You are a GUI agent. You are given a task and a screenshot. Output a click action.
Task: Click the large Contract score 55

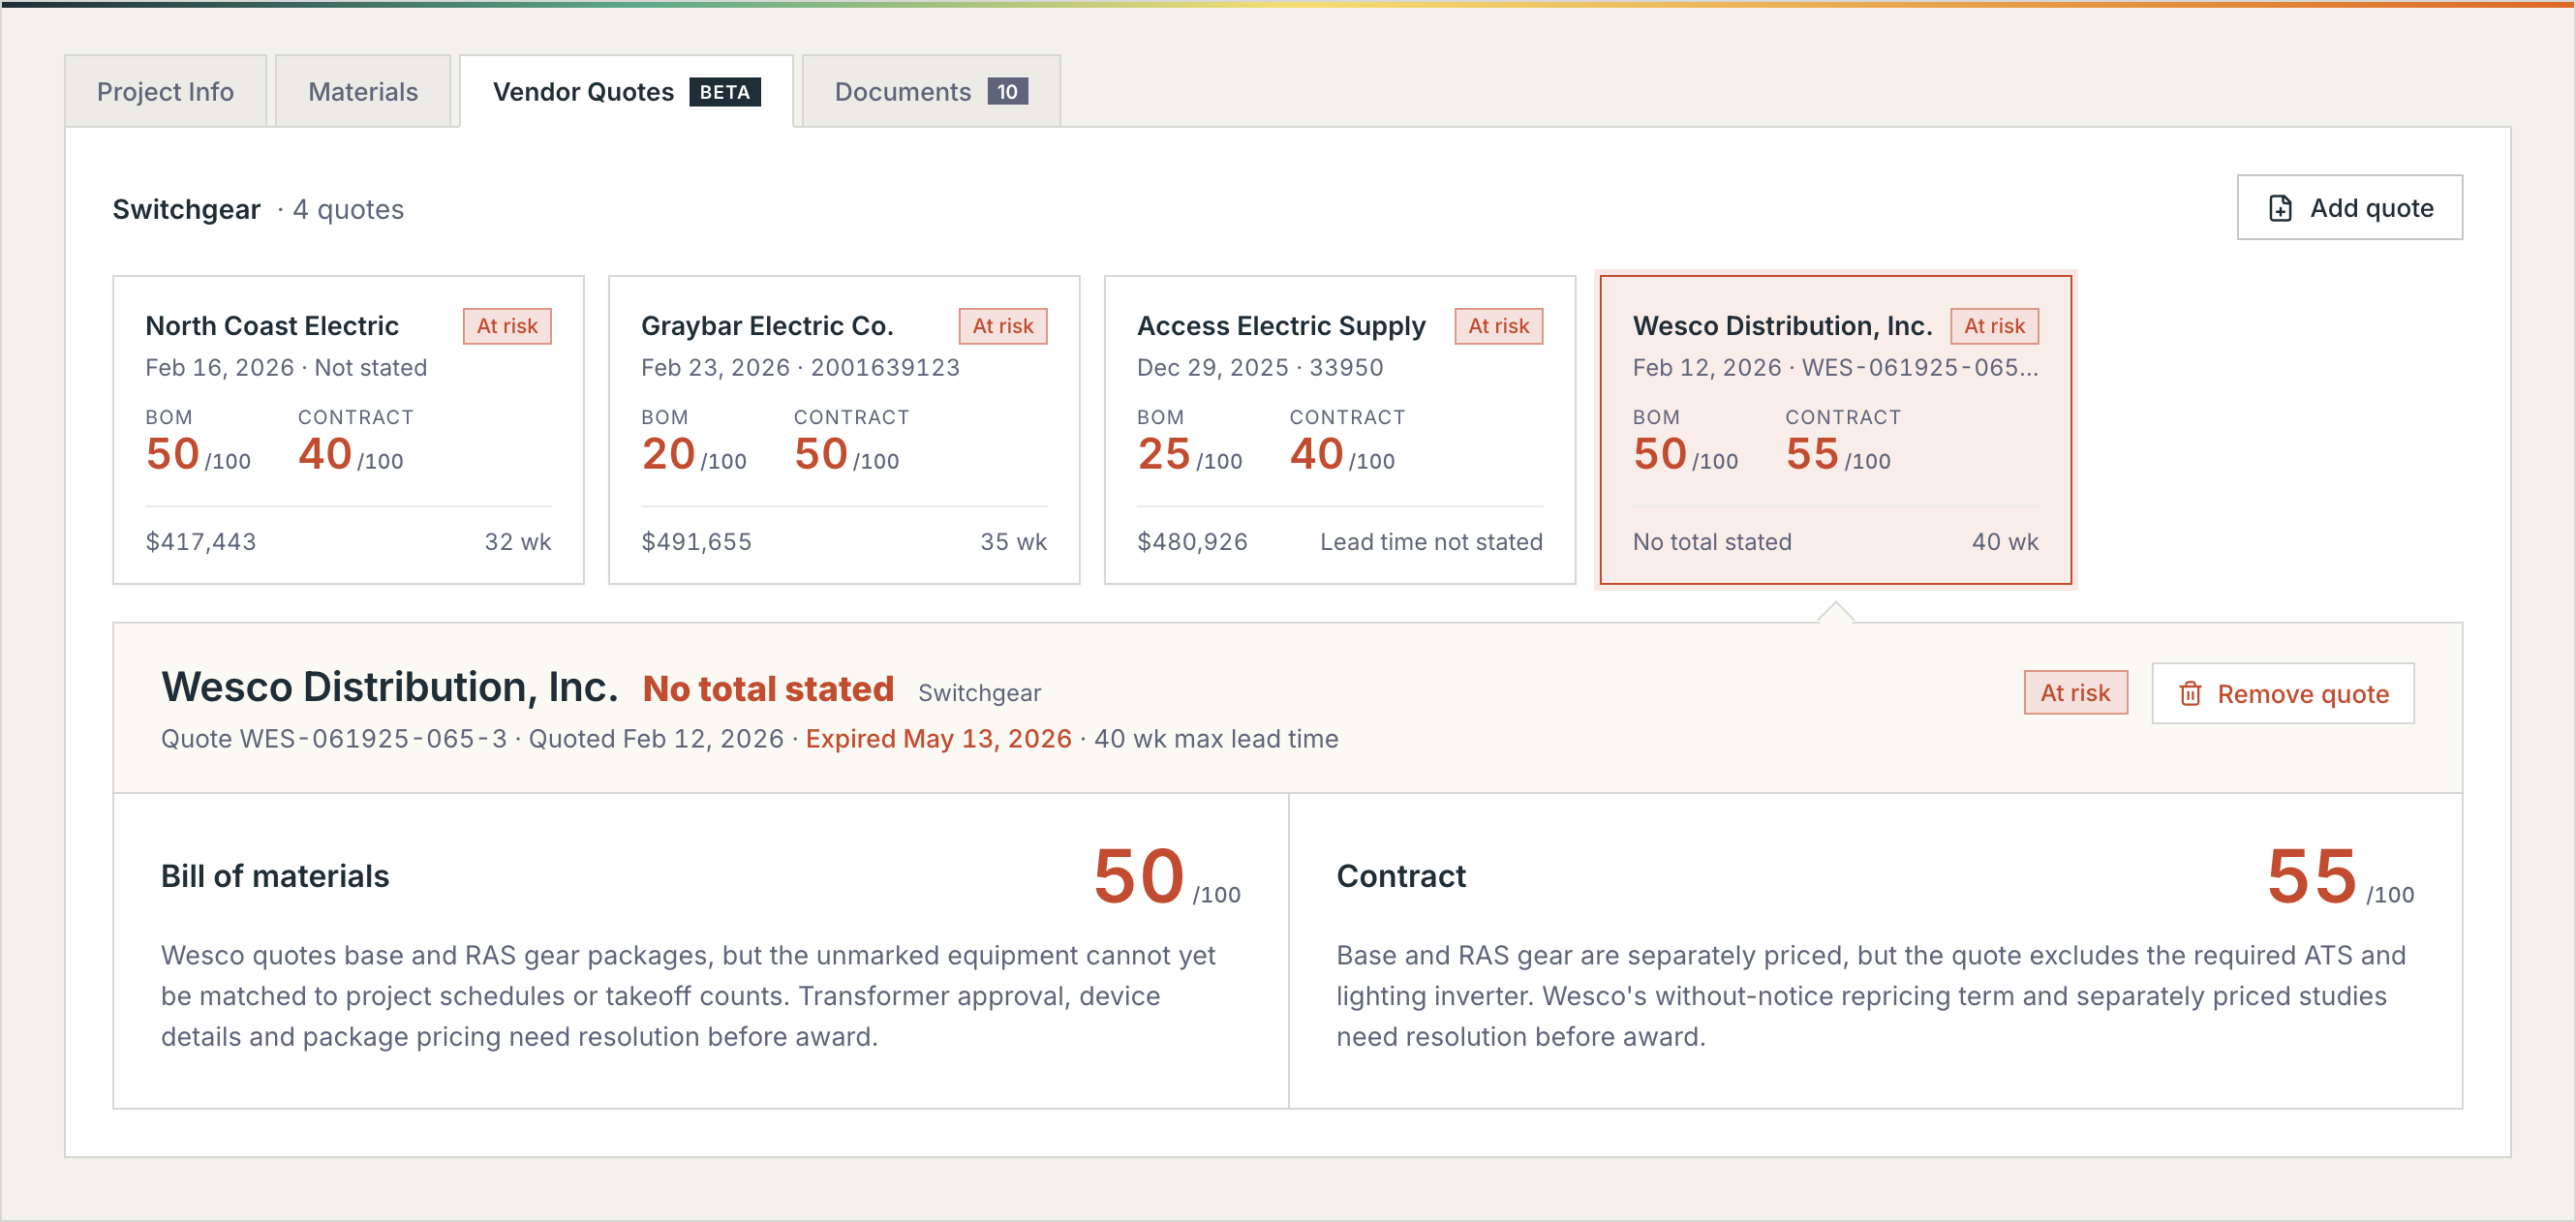(2313, 876)
